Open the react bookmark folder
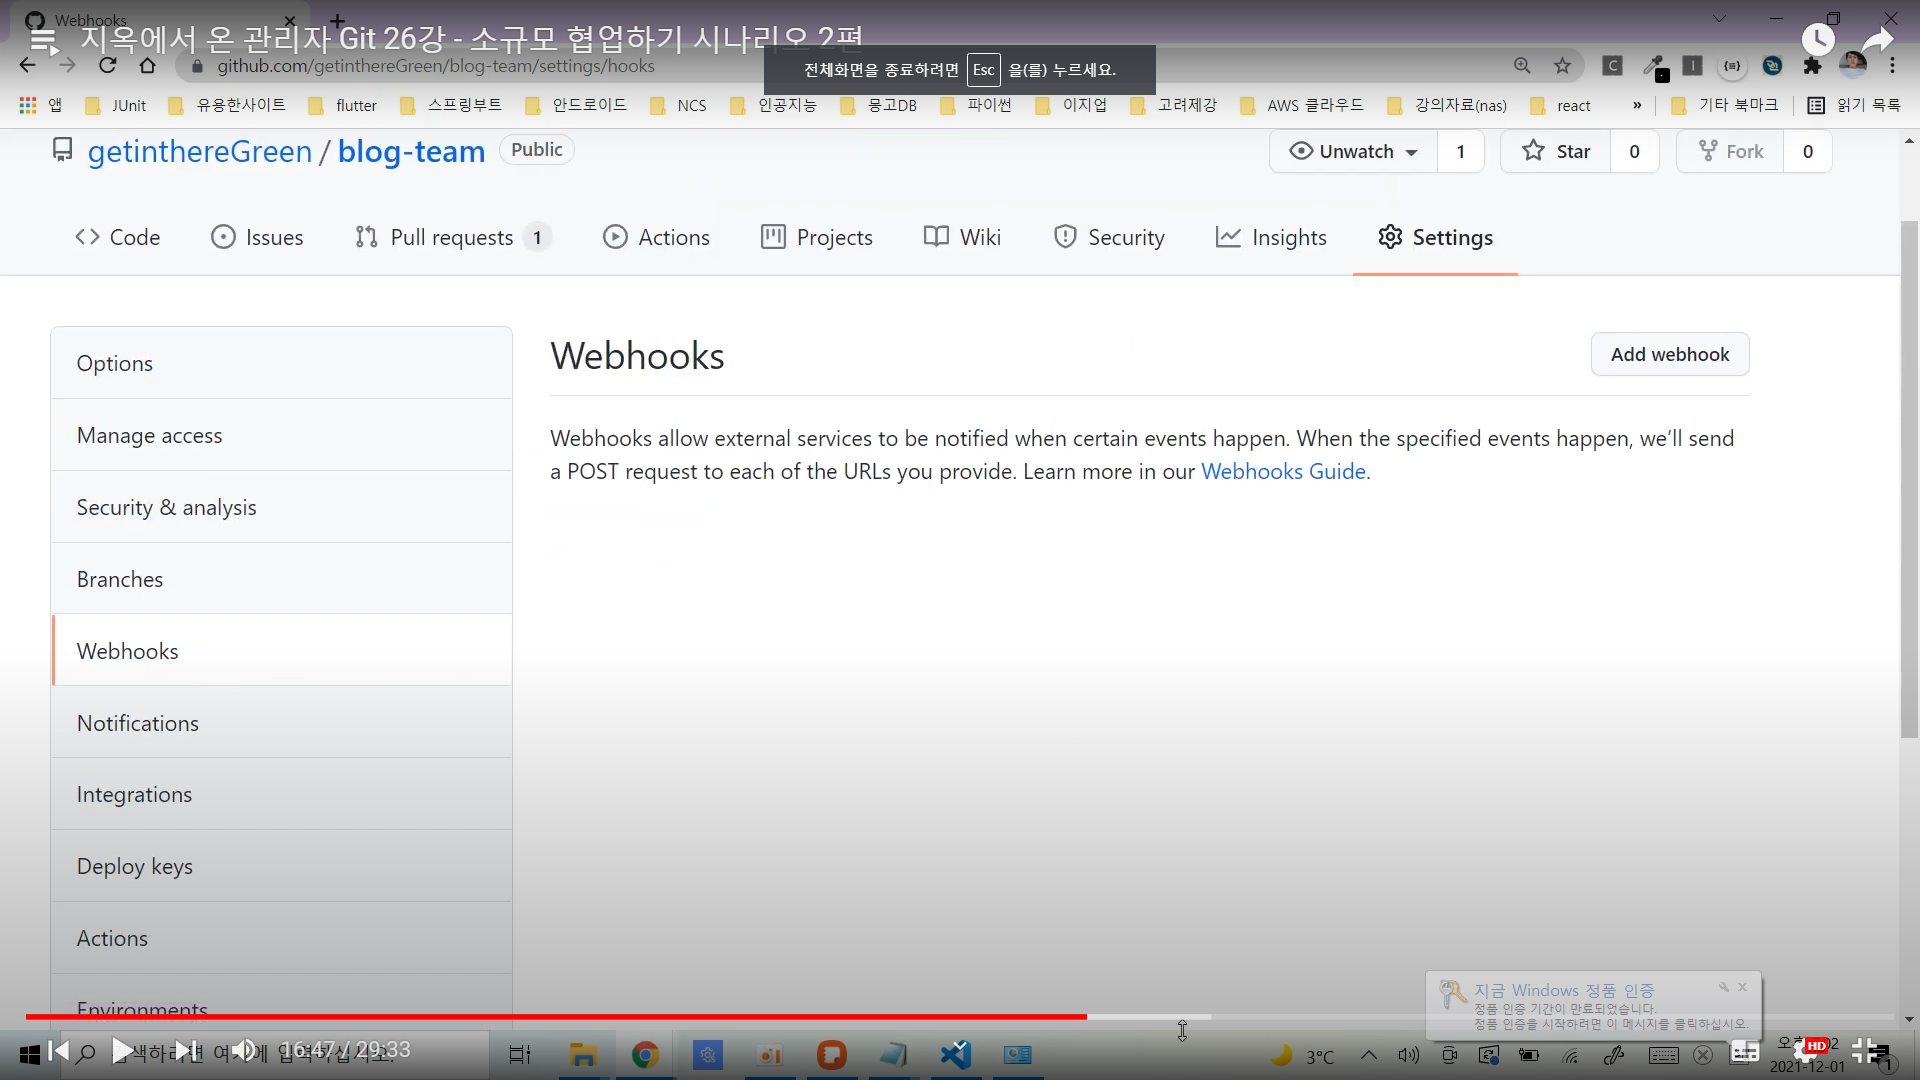Image resolution: width=1920 pixels, height=1080 pixels. 1561,105
